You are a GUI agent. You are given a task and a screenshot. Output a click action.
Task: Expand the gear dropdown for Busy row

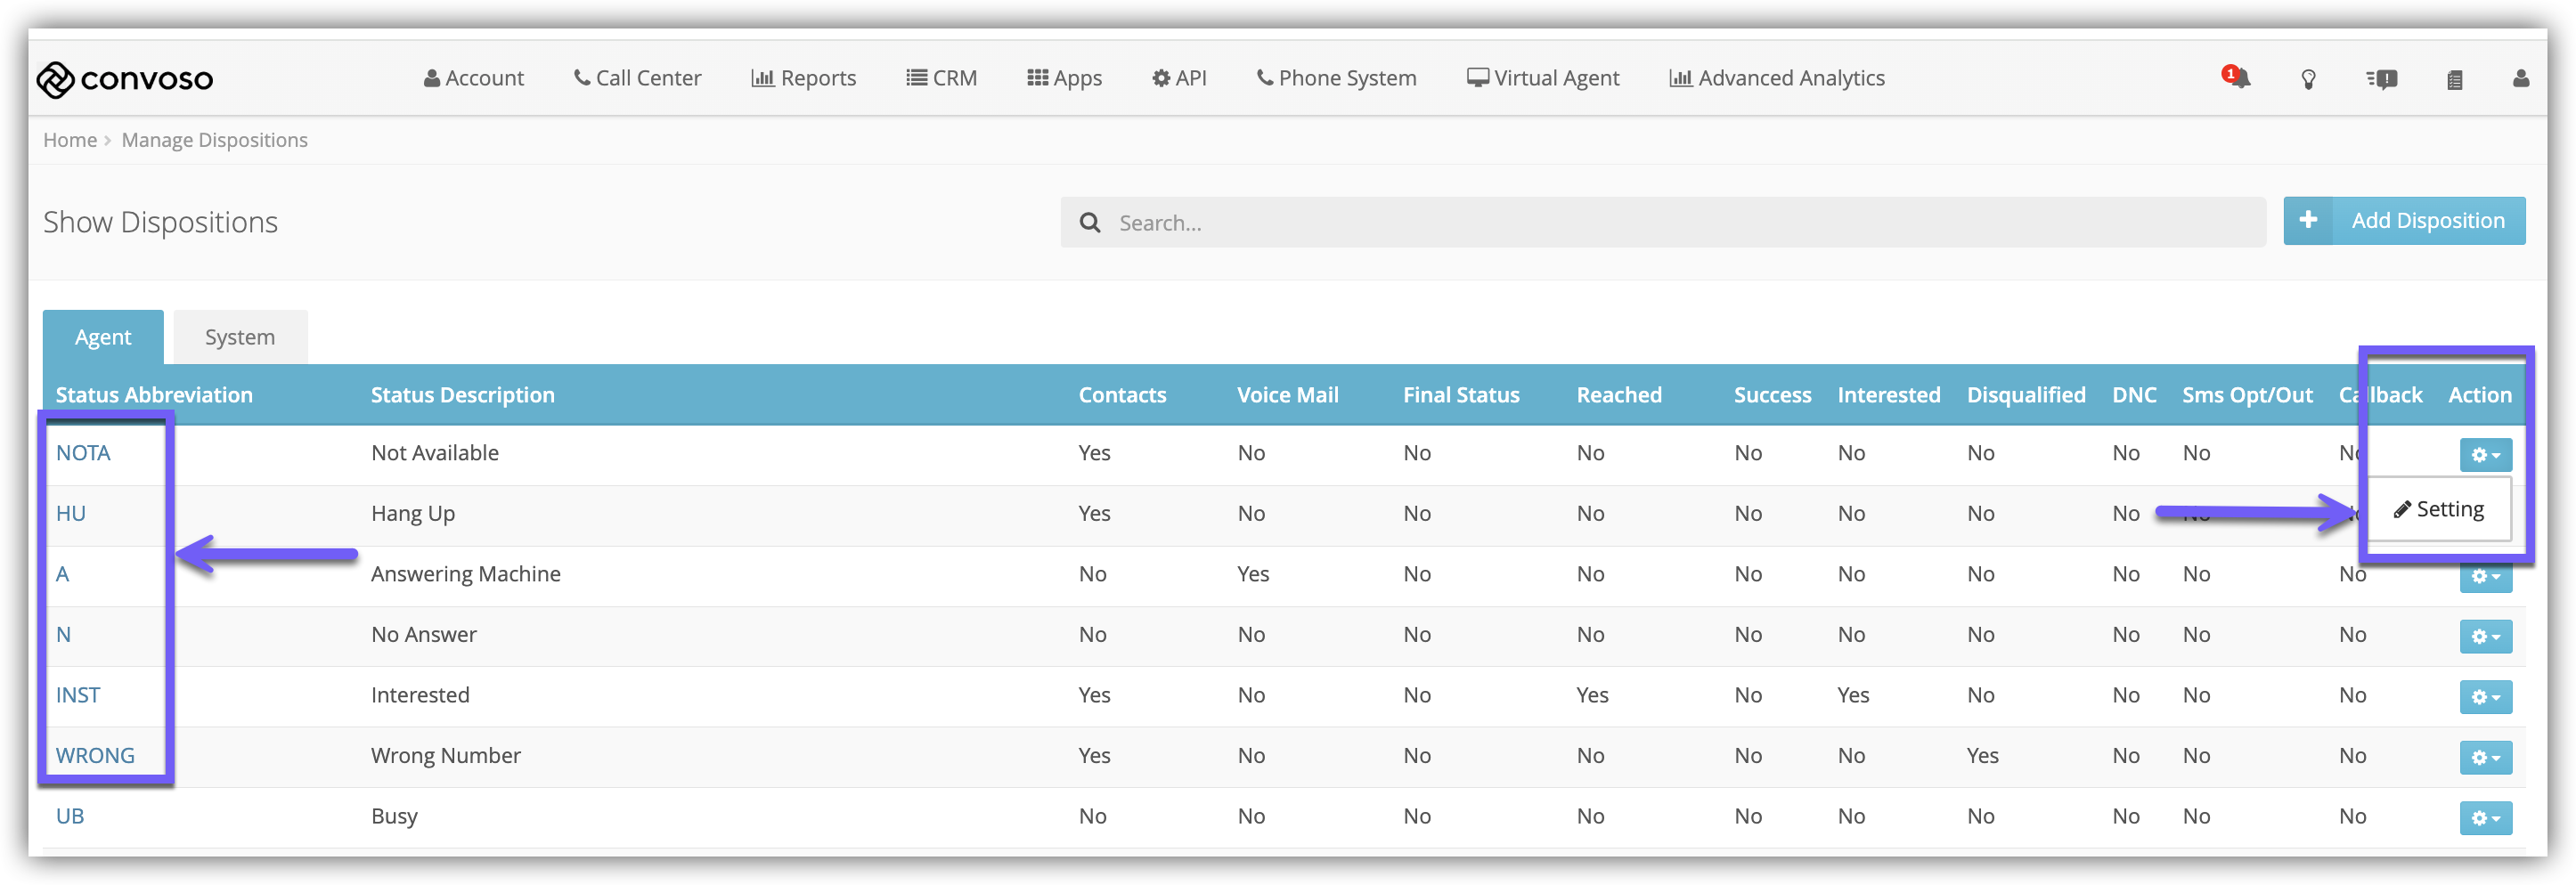(2485, 818)
